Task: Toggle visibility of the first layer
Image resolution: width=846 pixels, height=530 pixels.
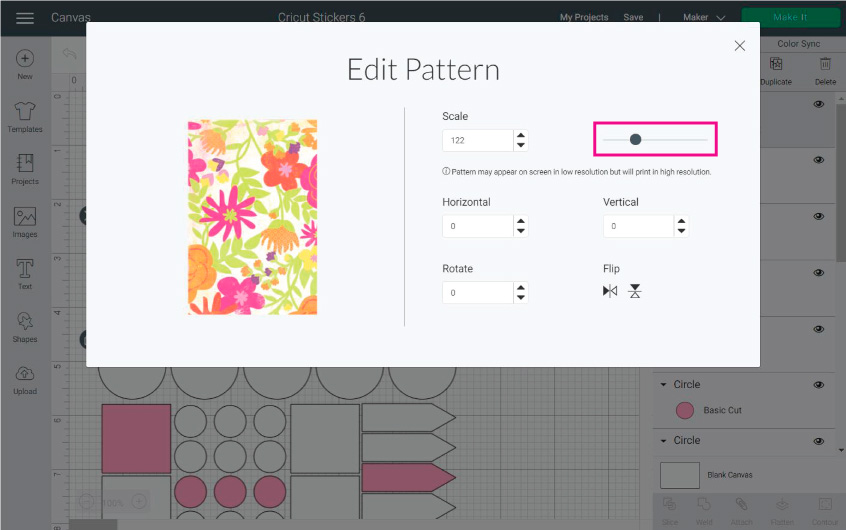Action: tap(818, 104)
